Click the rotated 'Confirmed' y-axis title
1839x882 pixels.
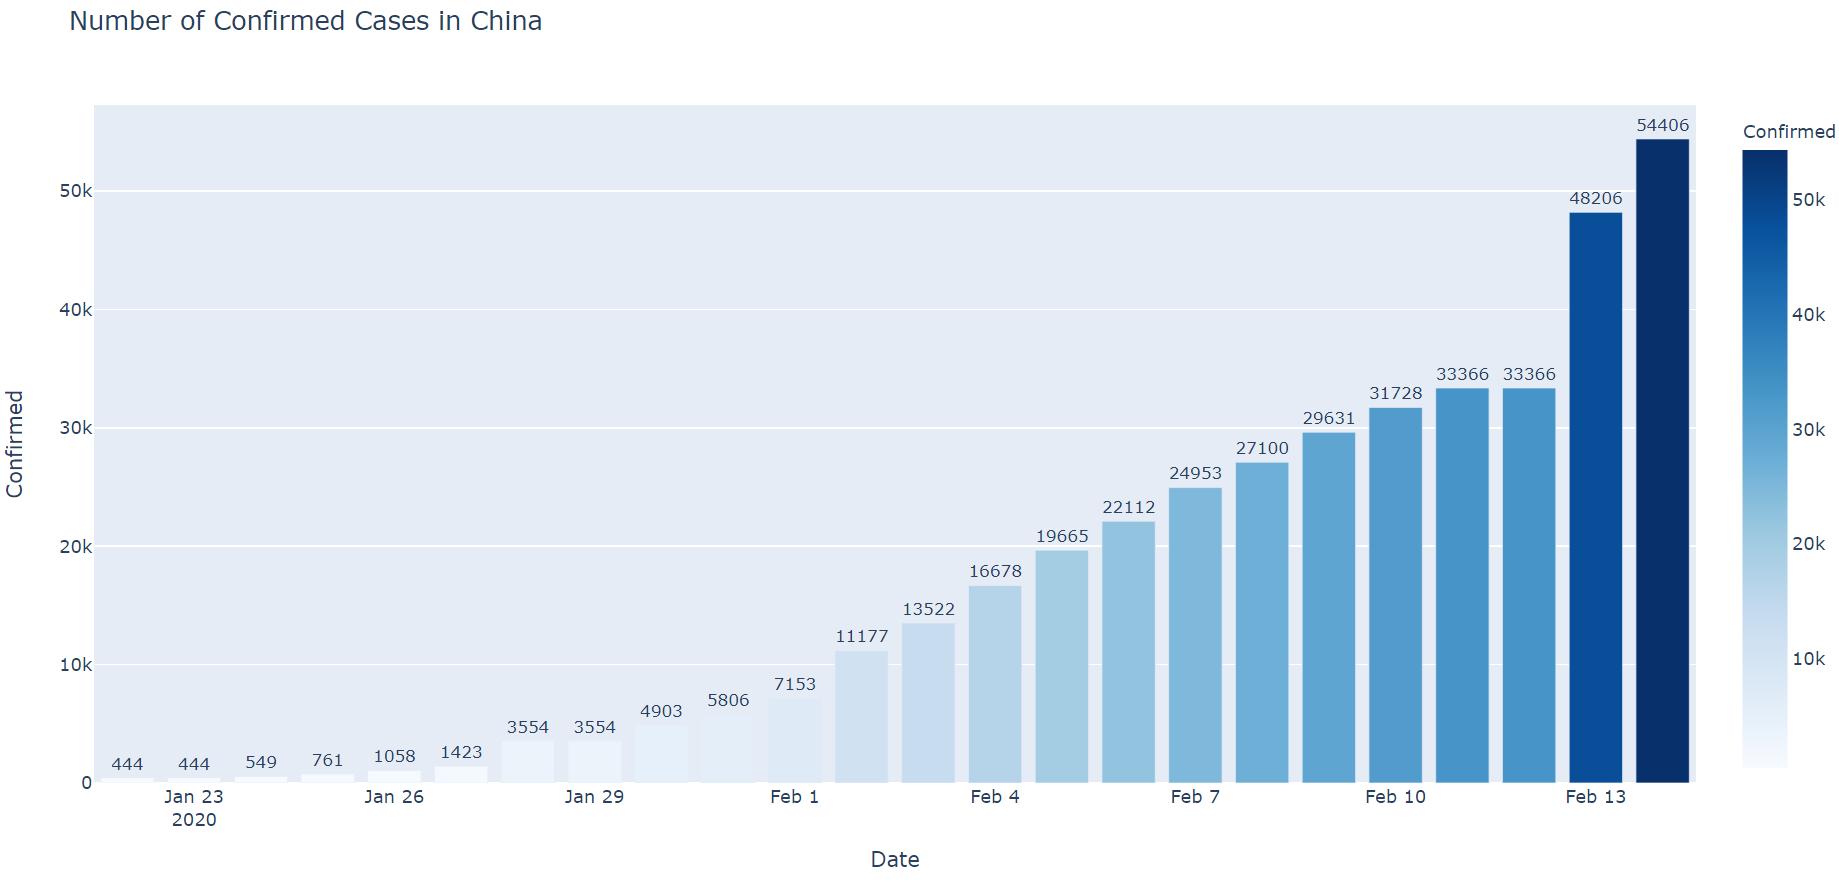click(x=15, y=444)
